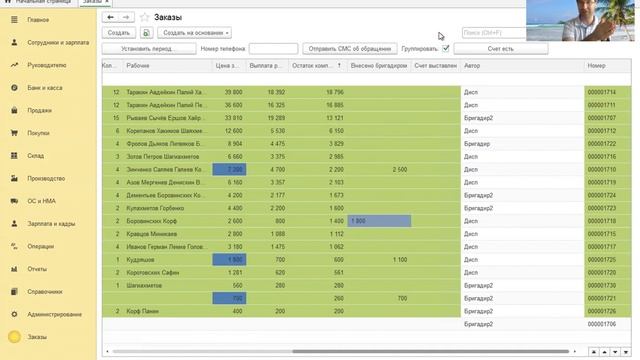Open Производство factory icon in sidebar
Viewport: 640px width, 360px height.
coord(14,178)
